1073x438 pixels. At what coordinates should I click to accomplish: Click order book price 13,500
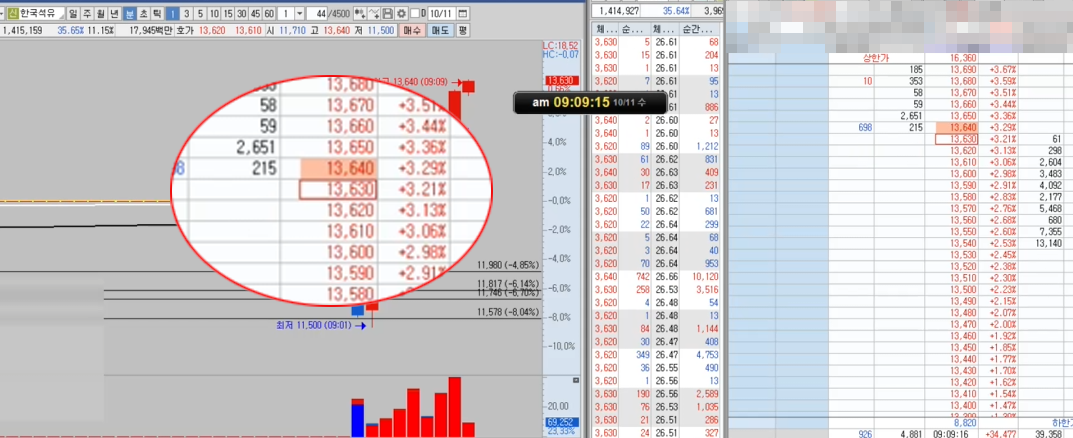[964, 289]
